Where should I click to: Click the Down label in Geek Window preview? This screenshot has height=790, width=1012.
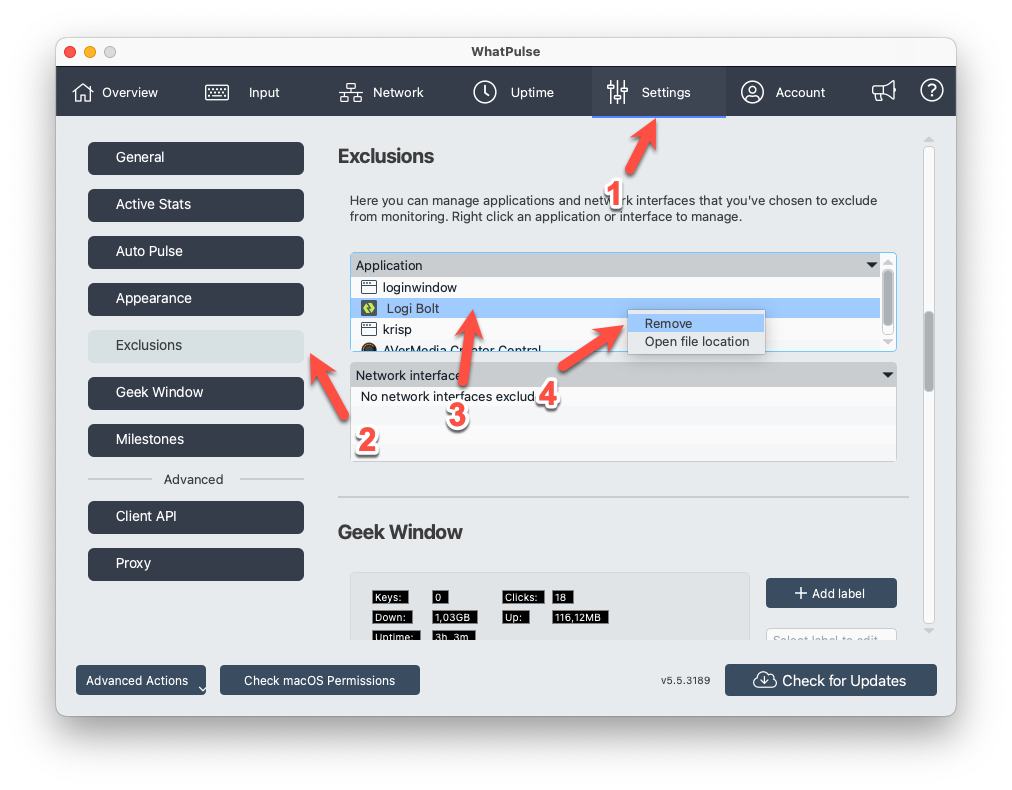tap(392, 617)
